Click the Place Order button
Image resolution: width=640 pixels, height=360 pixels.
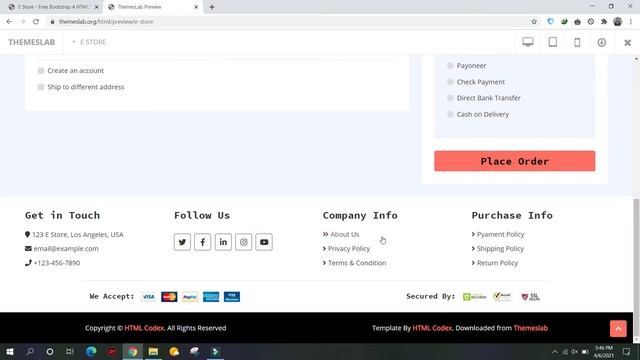tap(514, 161)
